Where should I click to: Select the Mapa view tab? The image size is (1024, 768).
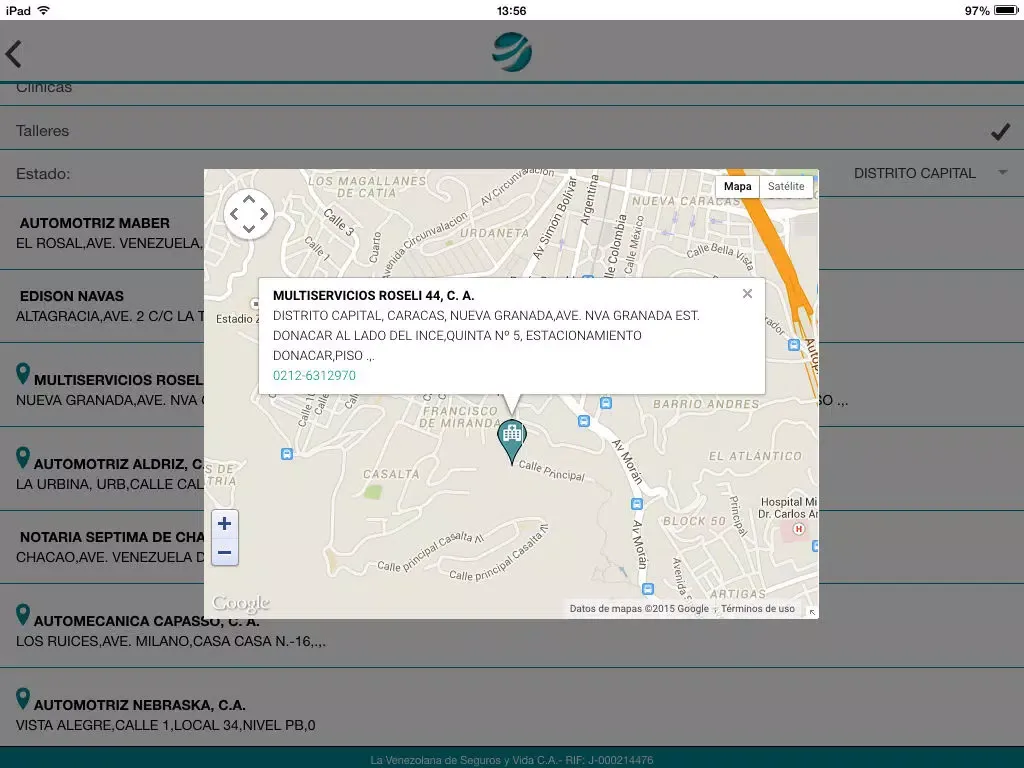(737, 186)
